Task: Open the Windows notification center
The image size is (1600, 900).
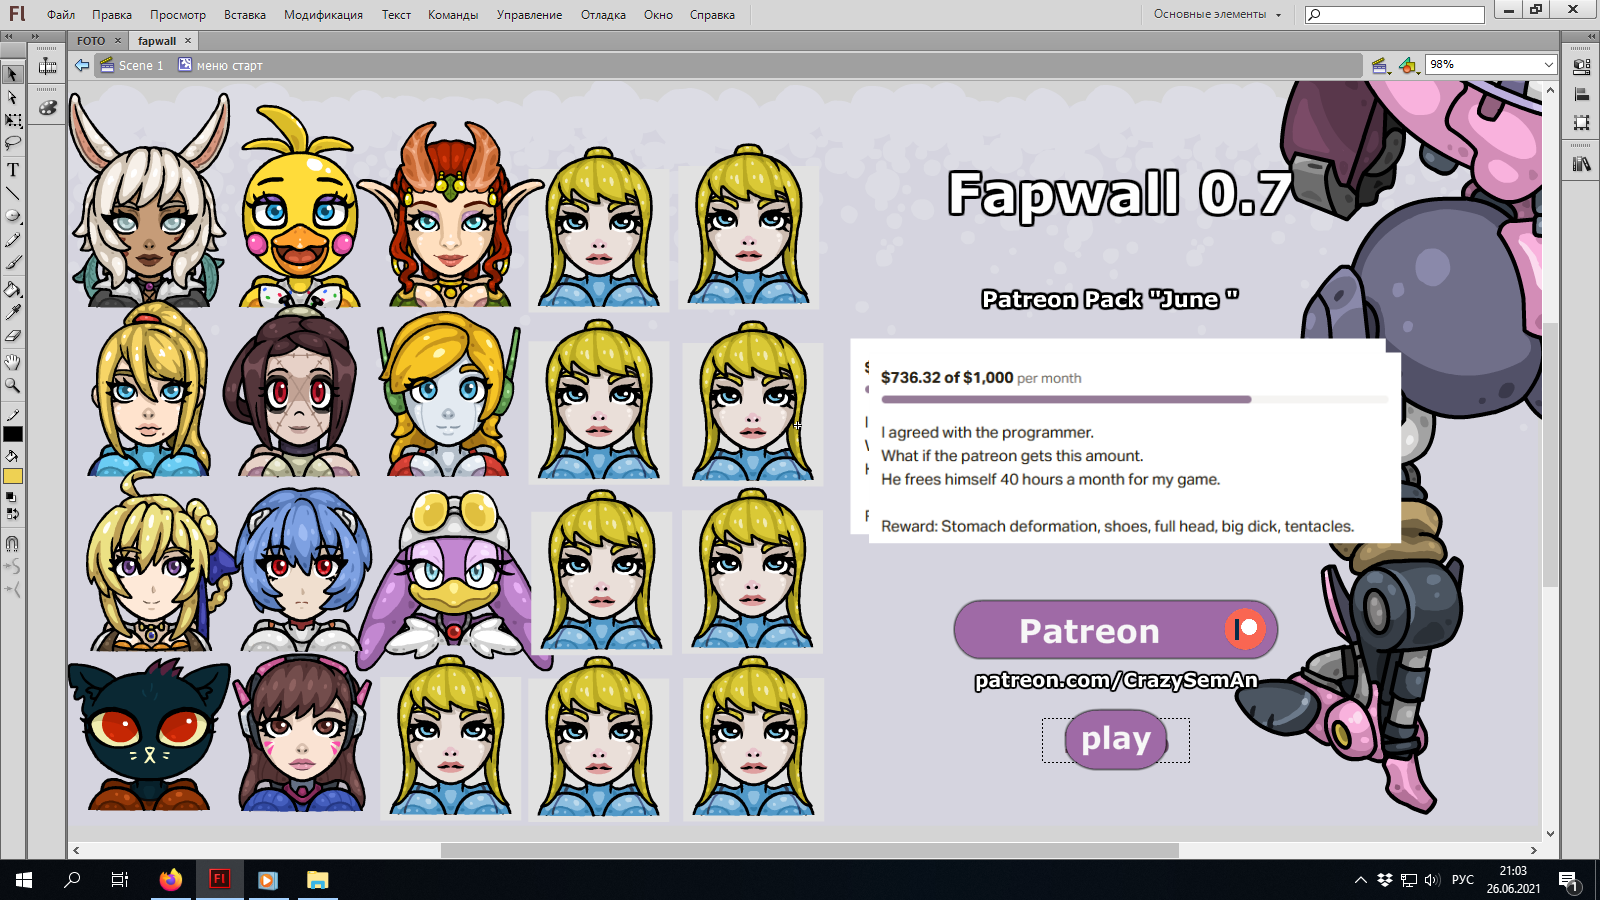Action: (1568, 880)
